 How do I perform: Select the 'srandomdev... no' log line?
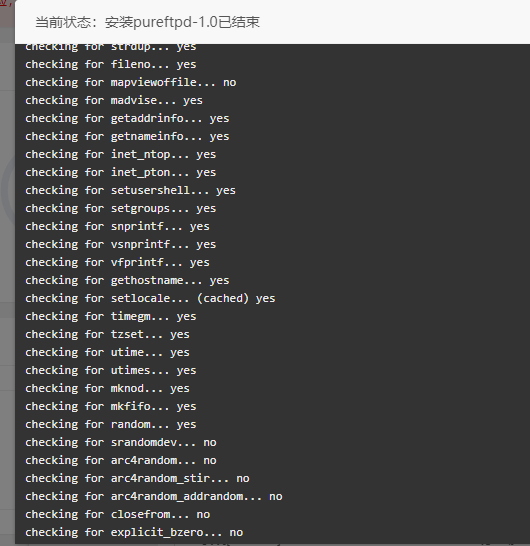[121, 443]
